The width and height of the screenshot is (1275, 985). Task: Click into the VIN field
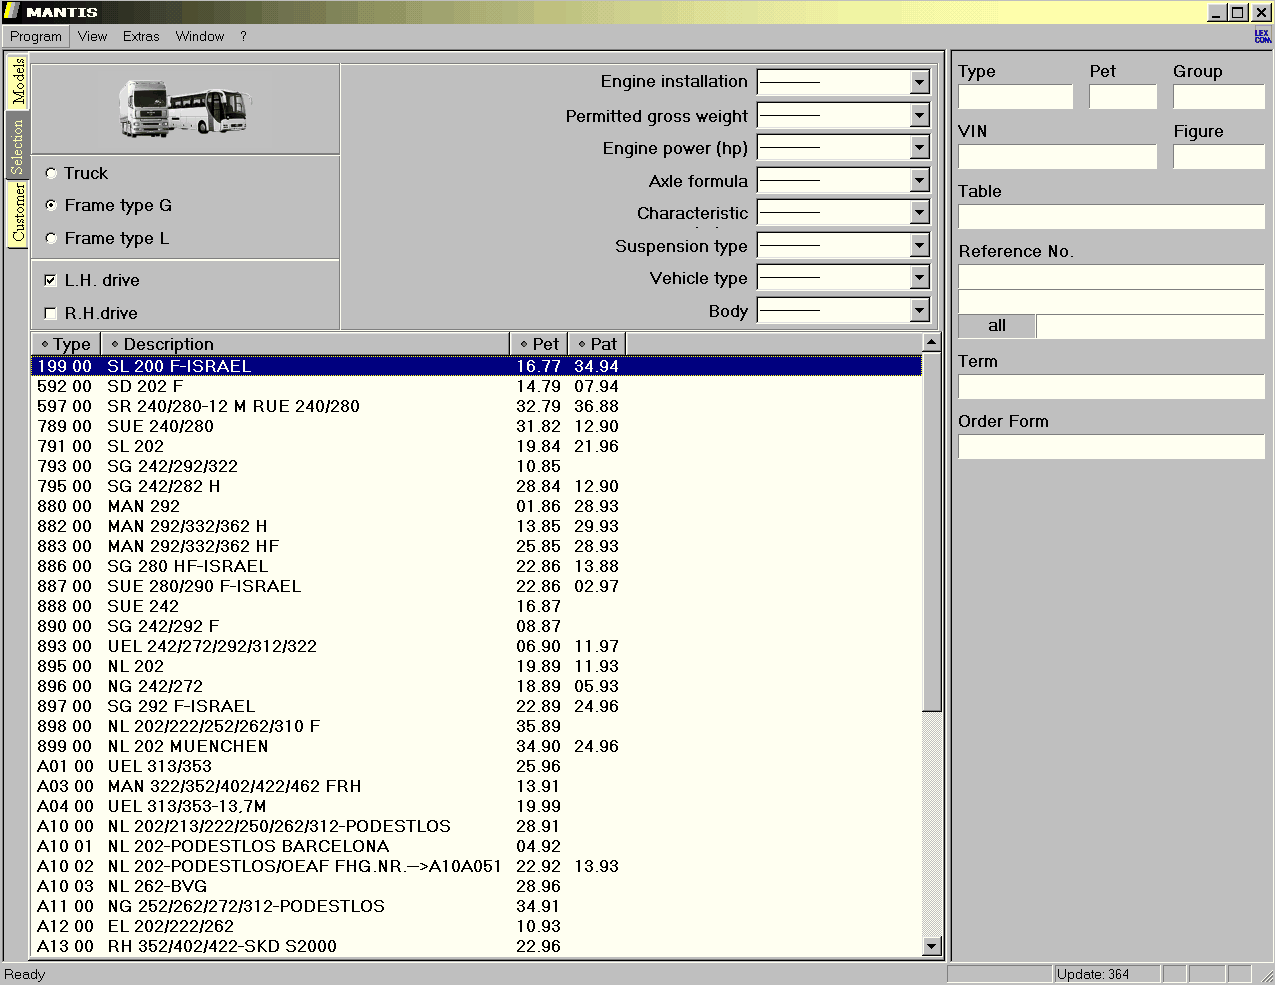click(1057, 157)
